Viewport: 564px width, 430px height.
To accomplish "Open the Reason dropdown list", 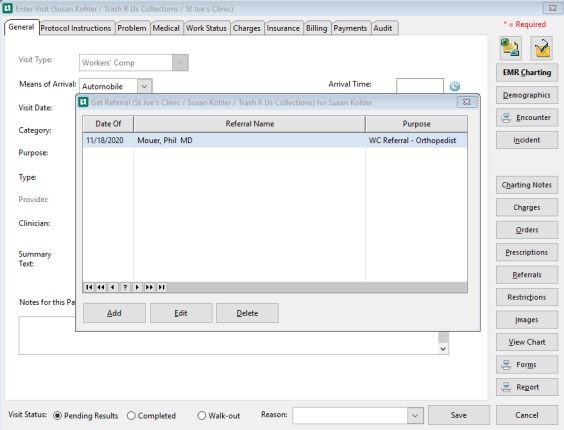I will point(415,416).
